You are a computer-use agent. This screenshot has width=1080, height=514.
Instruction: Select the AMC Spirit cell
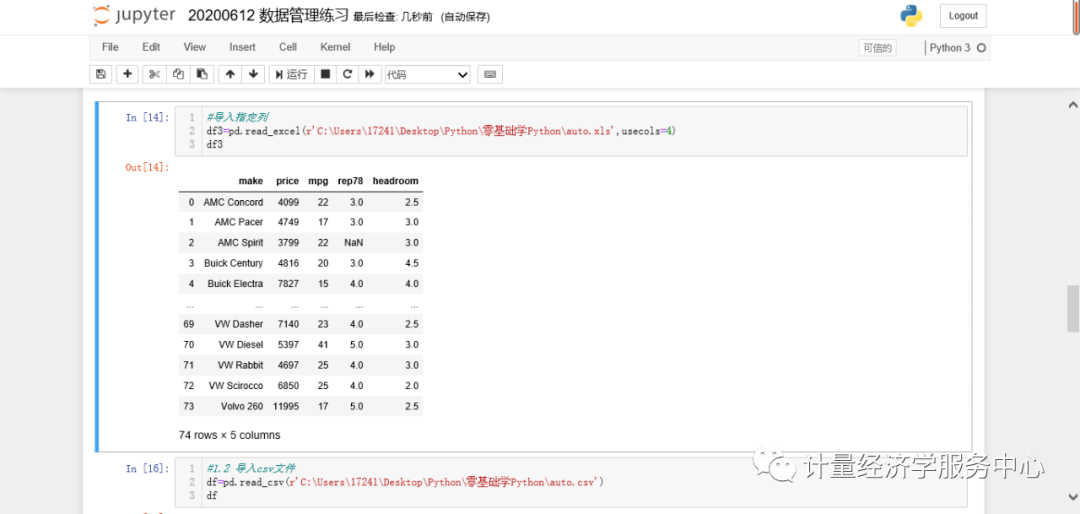point(240,243)
